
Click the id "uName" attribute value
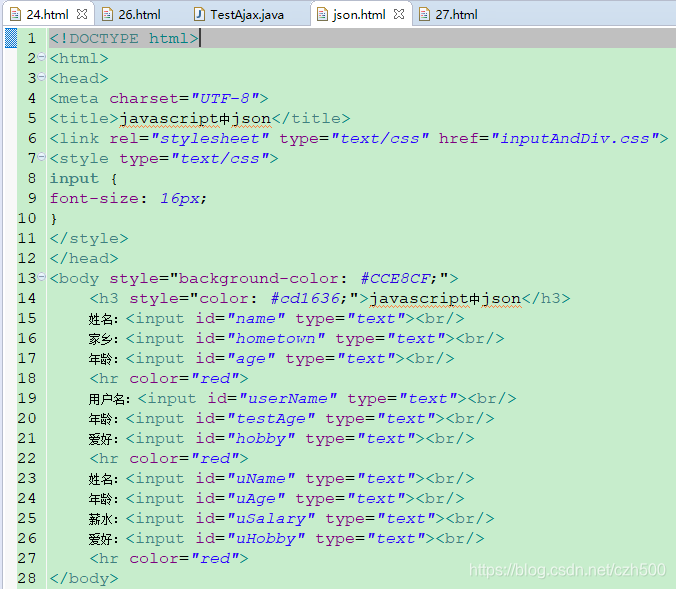(x=260, y=479)
